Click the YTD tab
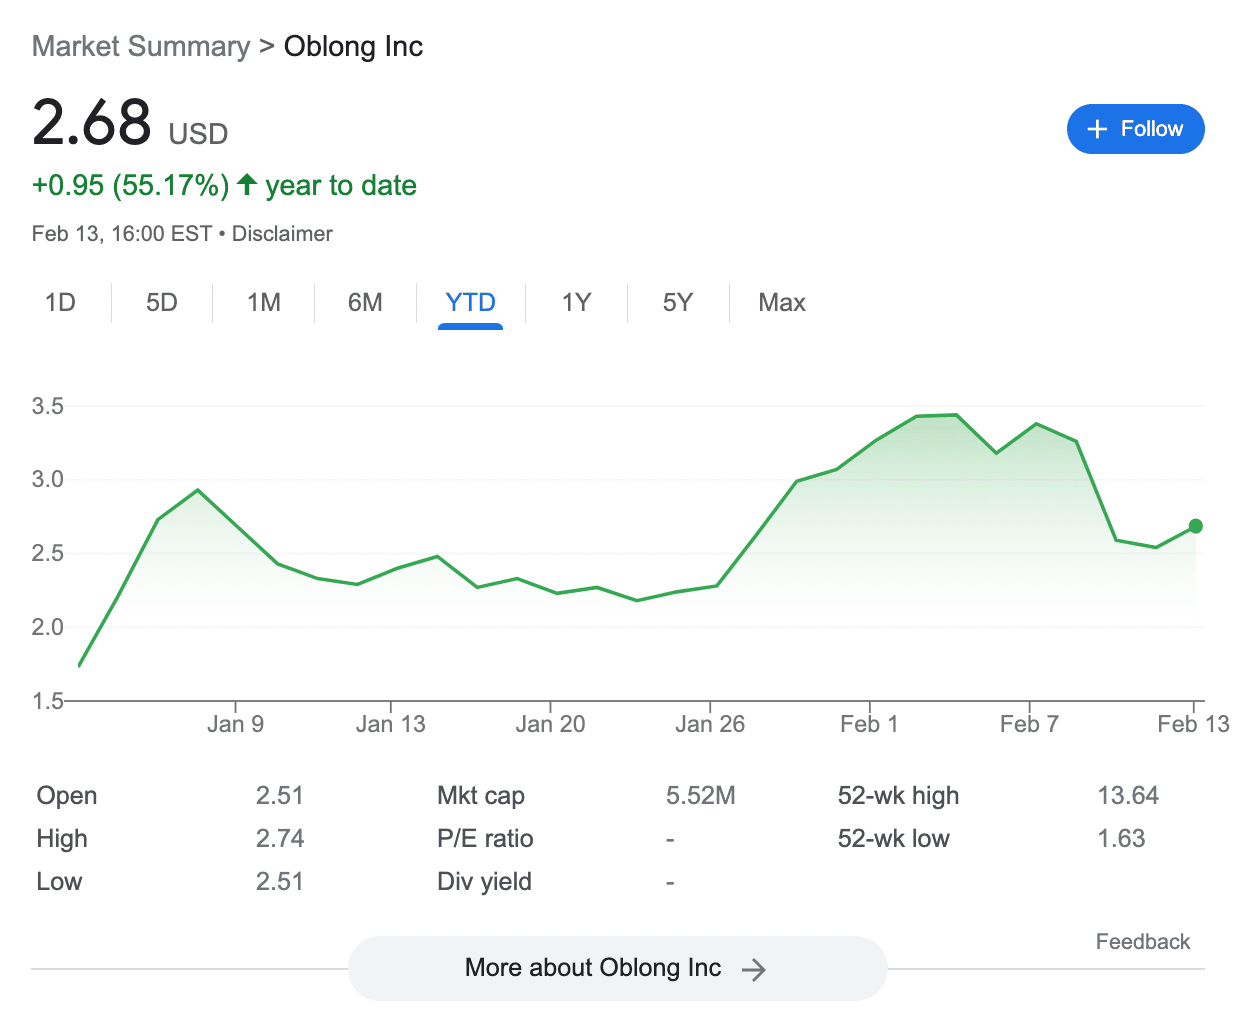 click(x=470, y=303)
